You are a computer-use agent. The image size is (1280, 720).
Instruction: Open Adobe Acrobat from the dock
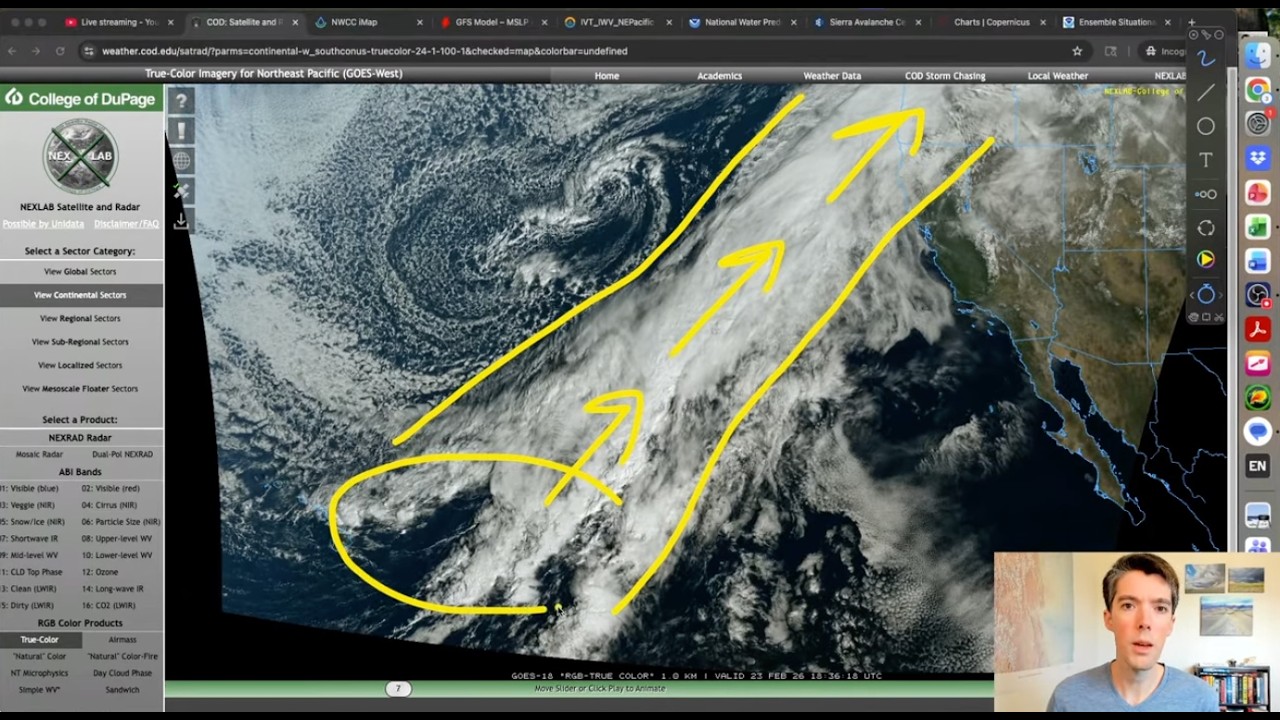[x=1258, y=329]
